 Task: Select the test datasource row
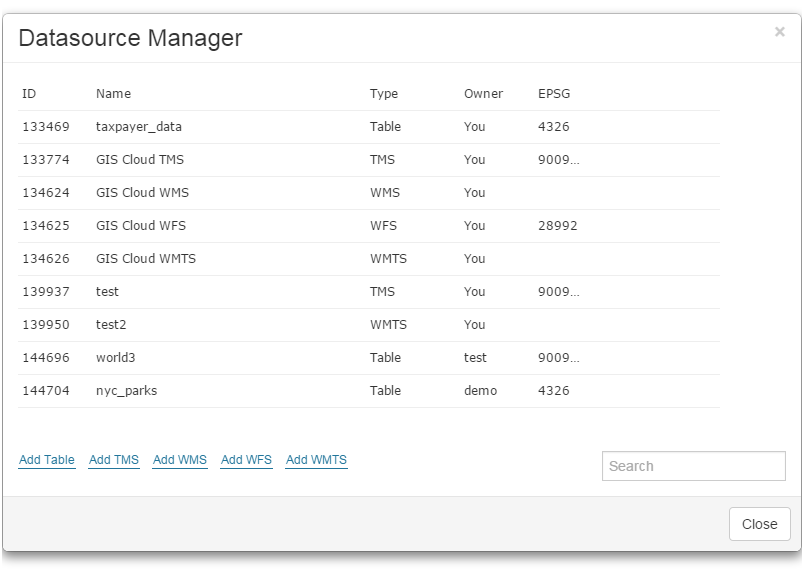300,291
